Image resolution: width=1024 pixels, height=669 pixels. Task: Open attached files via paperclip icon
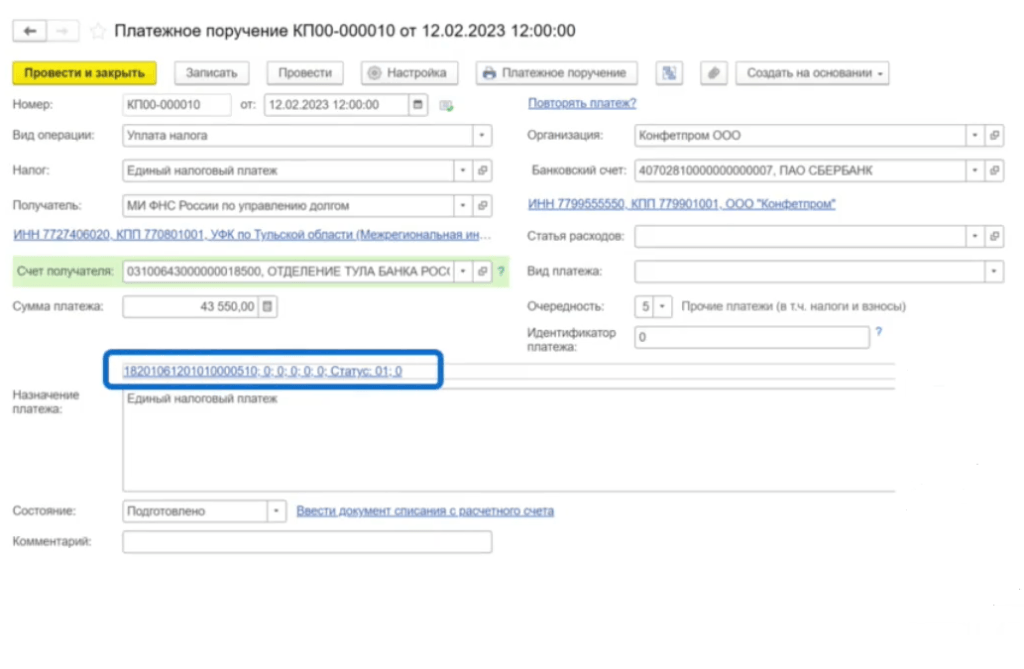[x=713, y=73]
